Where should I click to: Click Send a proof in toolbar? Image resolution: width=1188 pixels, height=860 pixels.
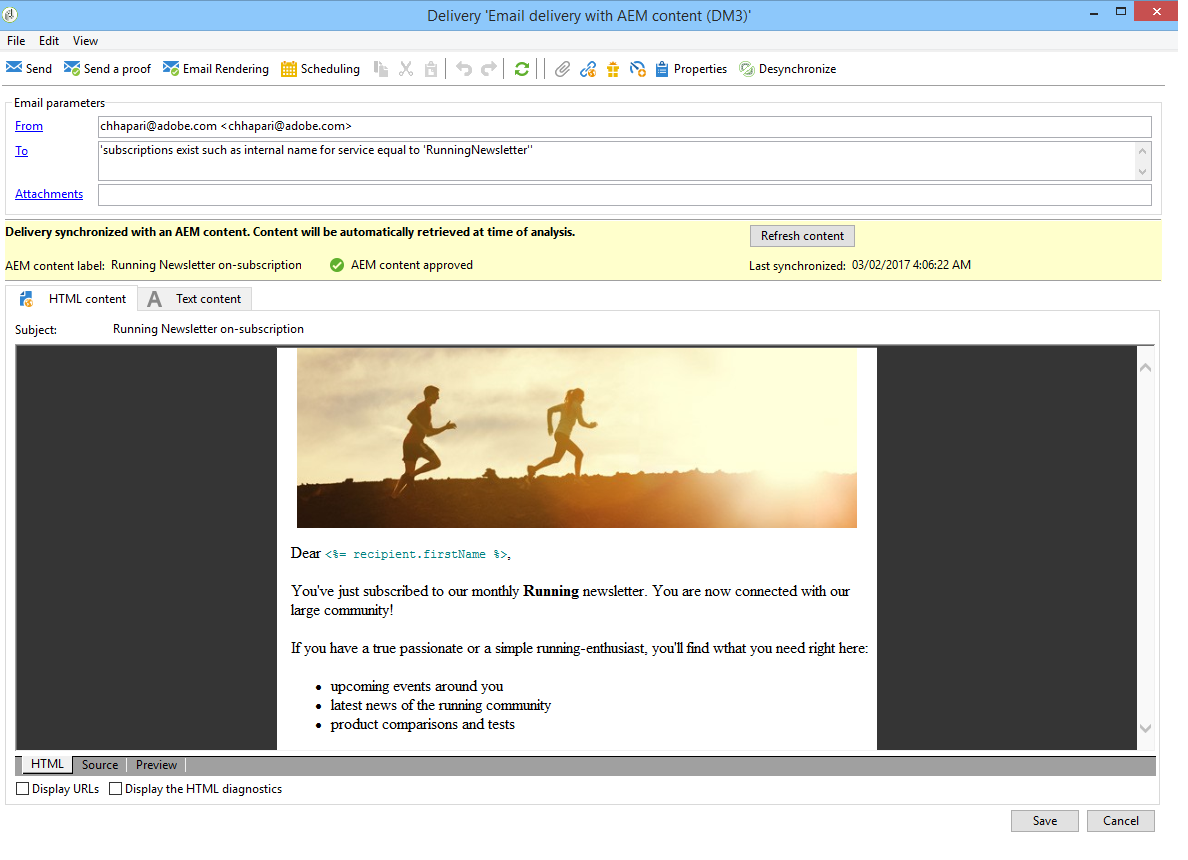(107, 69)
